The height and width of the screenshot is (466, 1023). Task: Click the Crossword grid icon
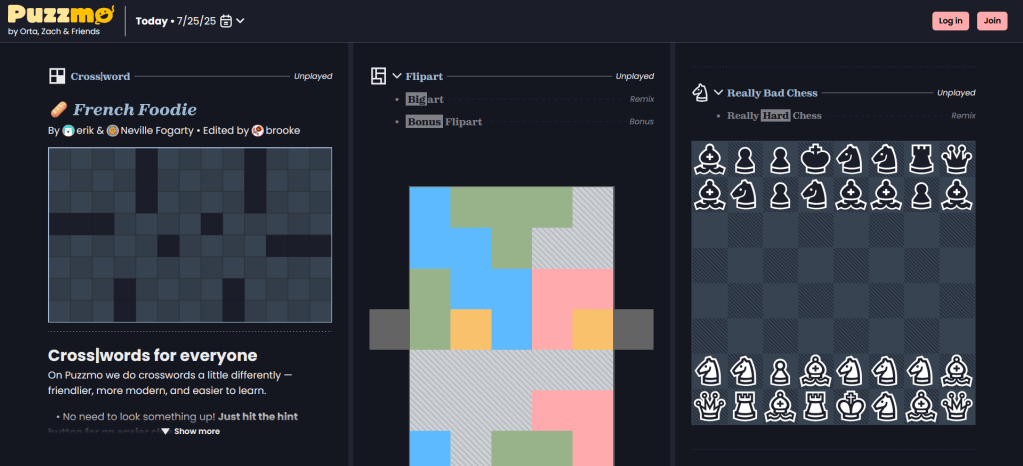click(57, 76)
